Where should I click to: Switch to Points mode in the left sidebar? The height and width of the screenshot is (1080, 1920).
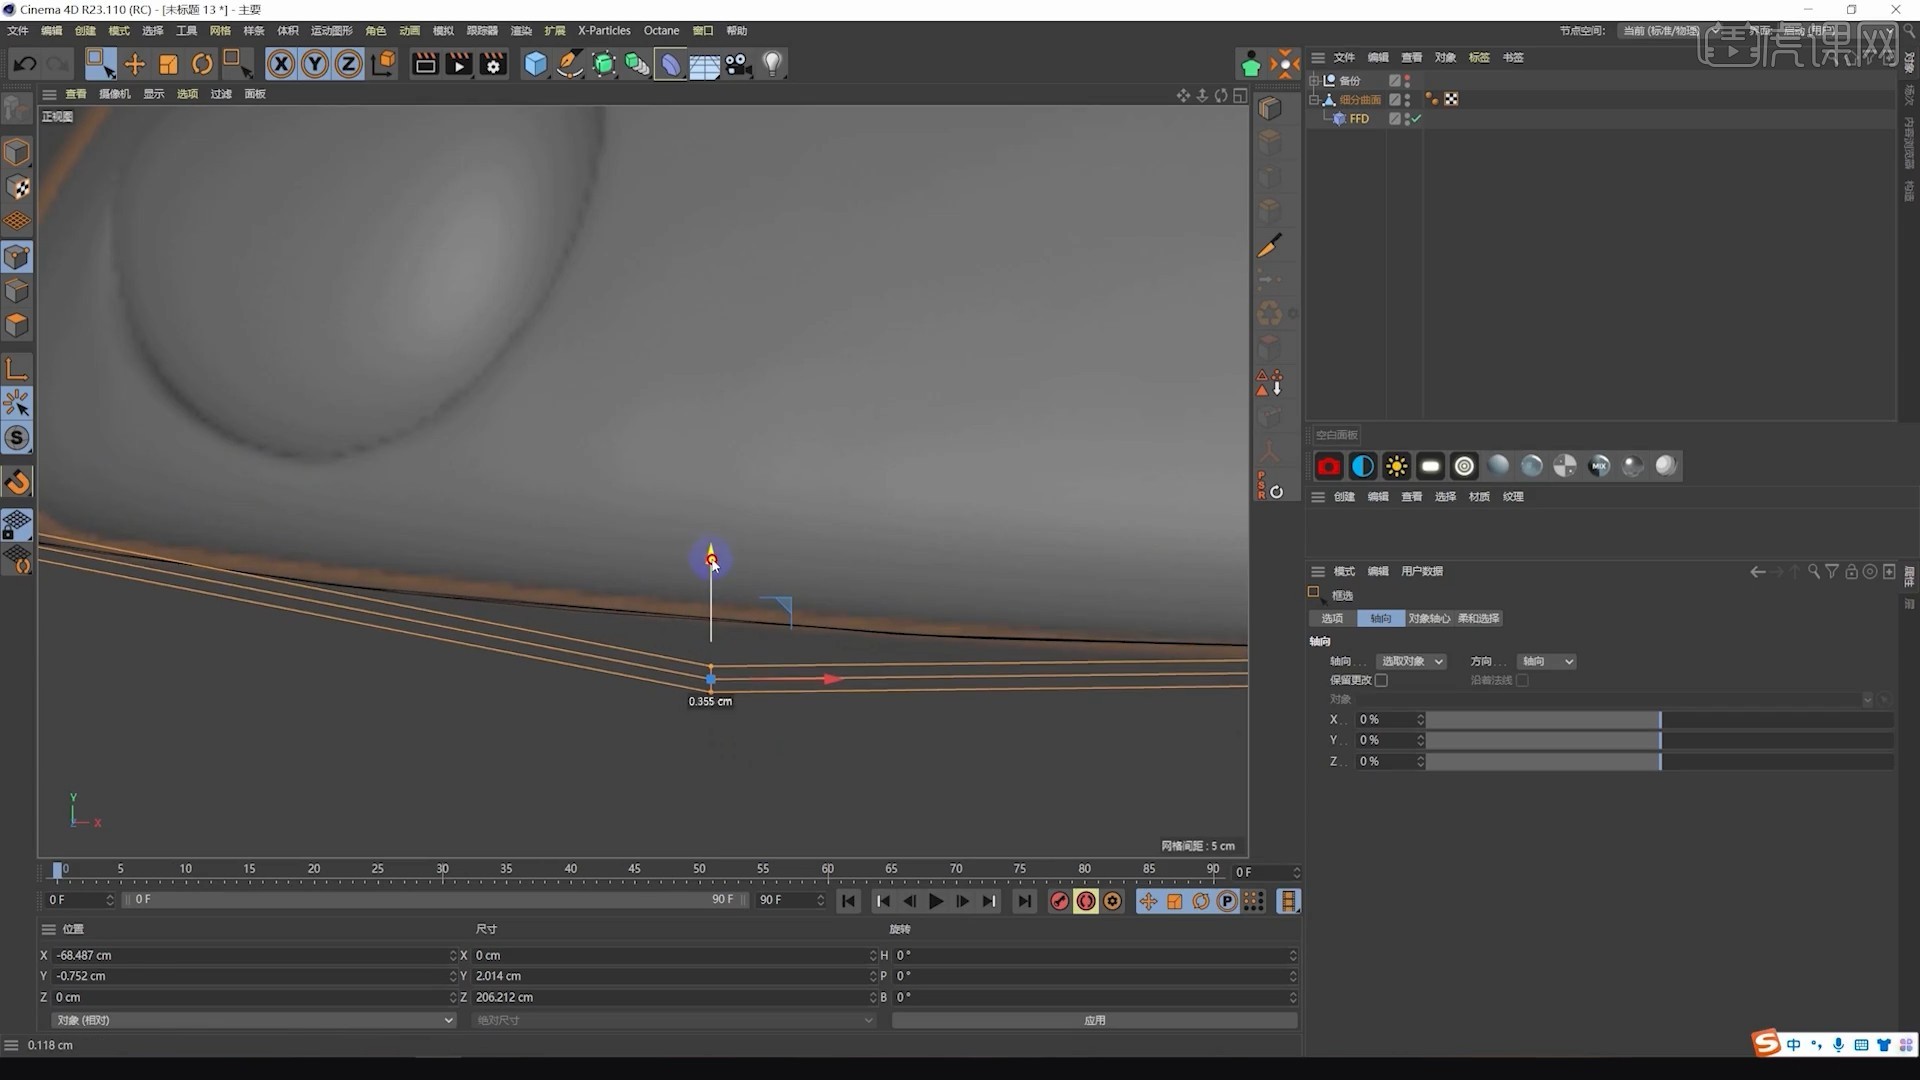point(17,256)
